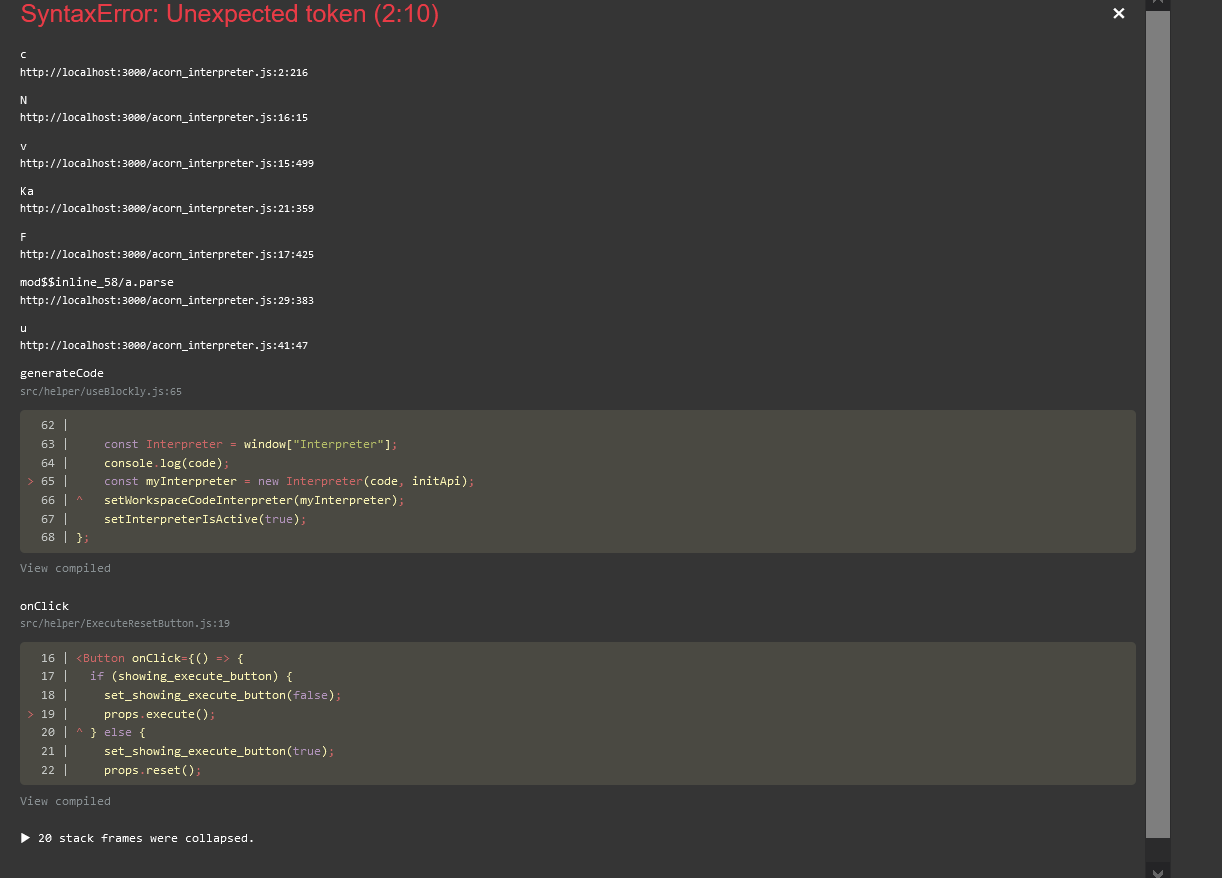Screen dimensions: 1222x878
Task: Click code line setWorkspaceCodeInterpreter(myInterpreter)
Action: [254, 500]
